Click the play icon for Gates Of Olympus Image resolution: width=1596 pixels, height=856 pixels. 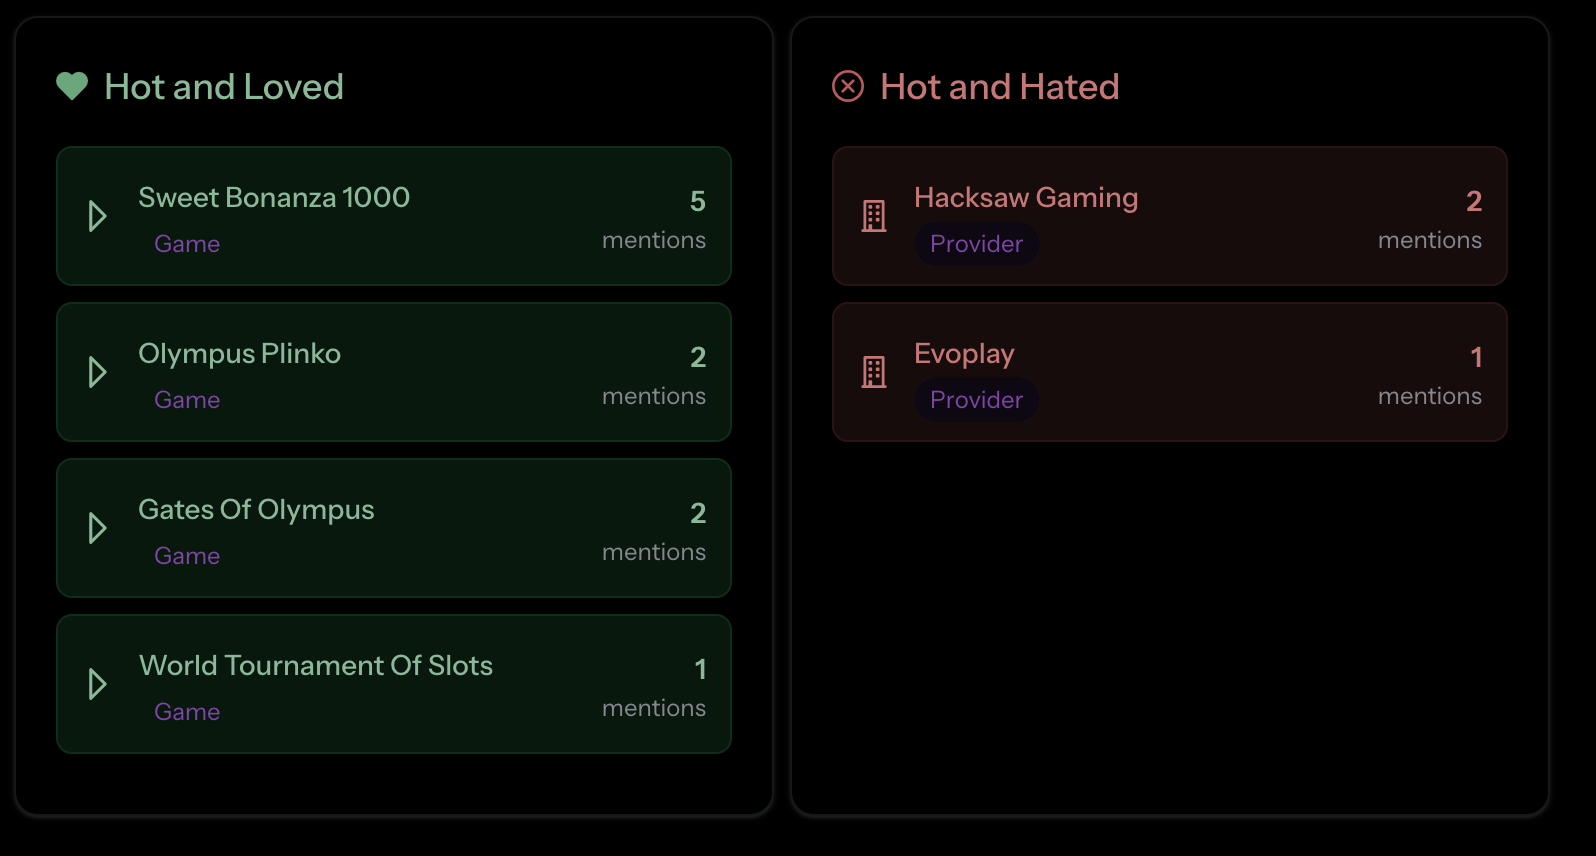(x=97, y=528)
